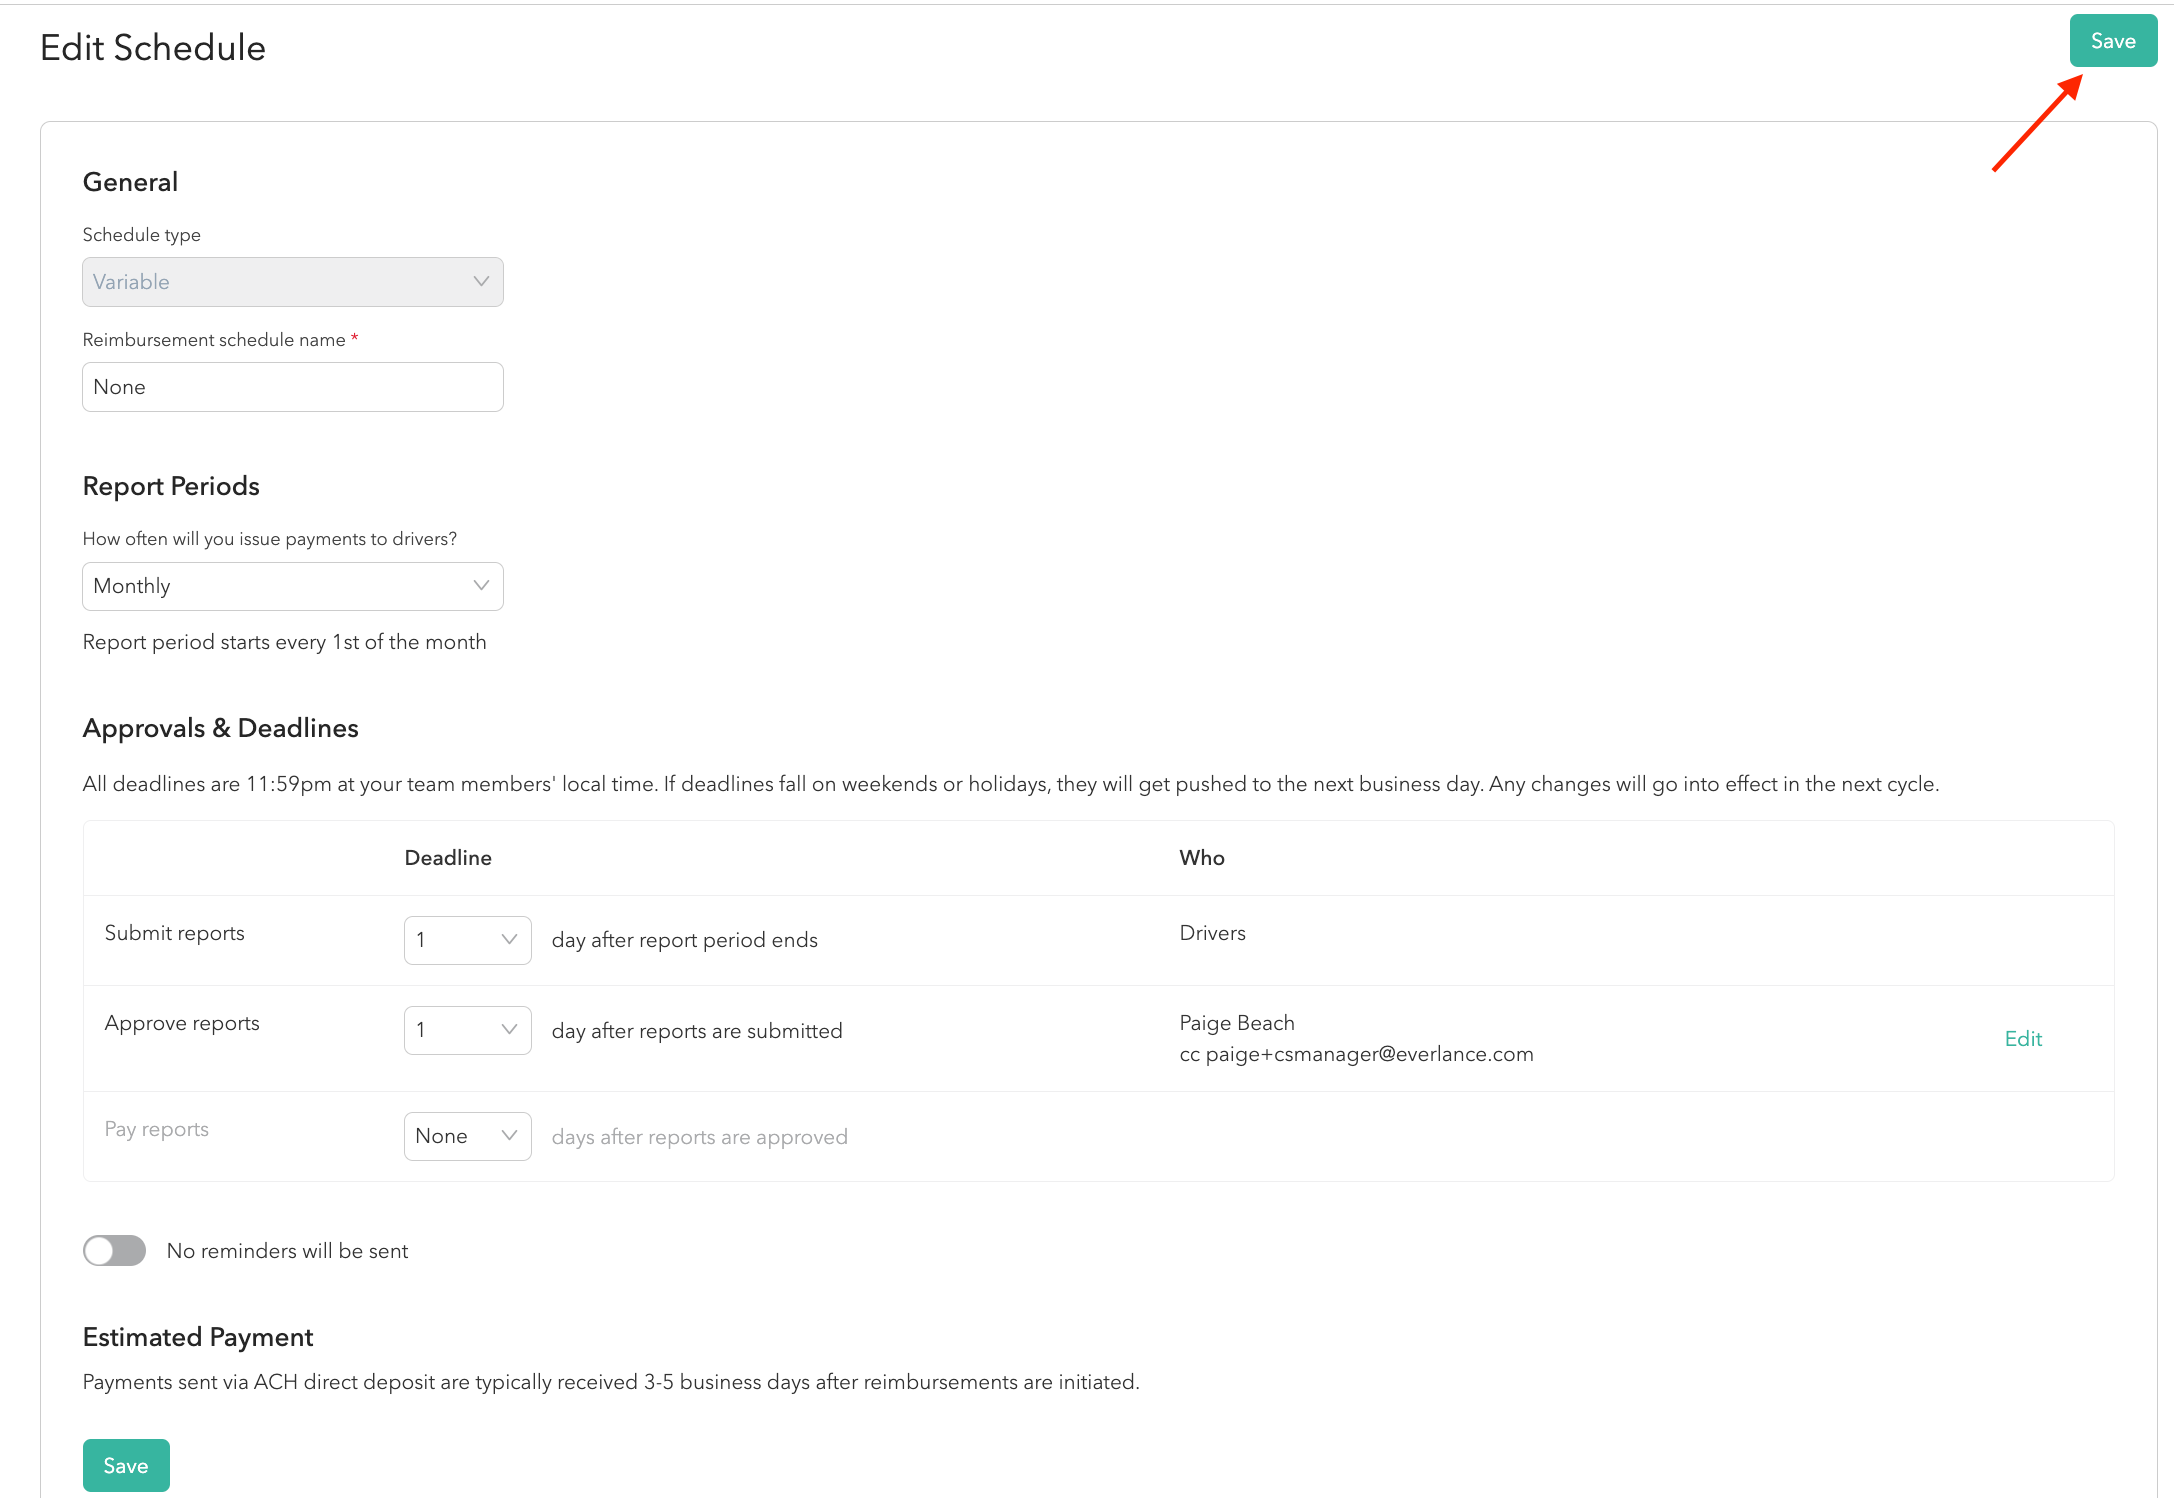
Task: Click the Edit link for Paige Beach
Action: point(2022,1039)
